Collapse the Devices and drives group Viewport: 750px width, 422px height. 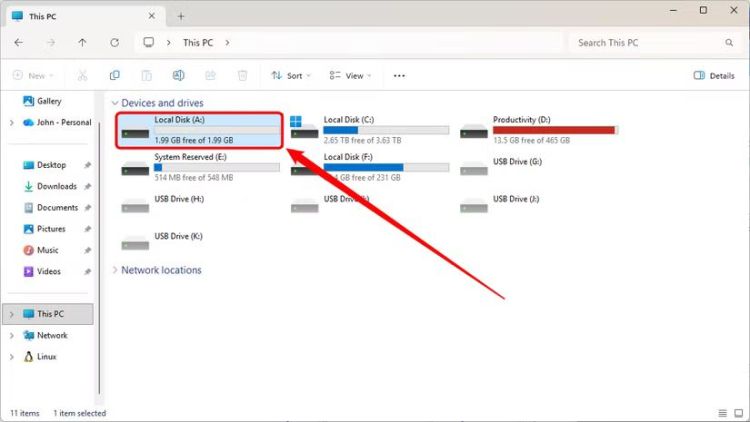[116, 103]
